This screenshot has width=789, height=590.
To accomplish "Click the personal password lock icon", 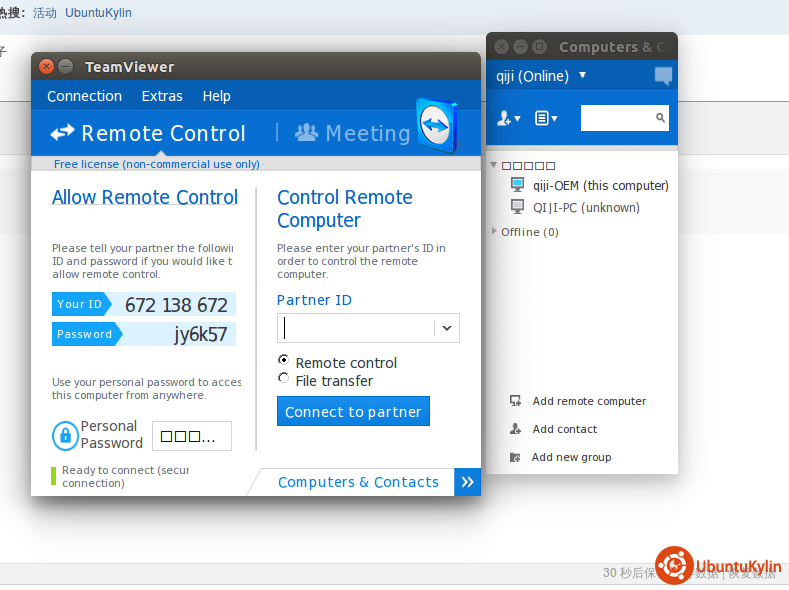I will tap(64, 435).
